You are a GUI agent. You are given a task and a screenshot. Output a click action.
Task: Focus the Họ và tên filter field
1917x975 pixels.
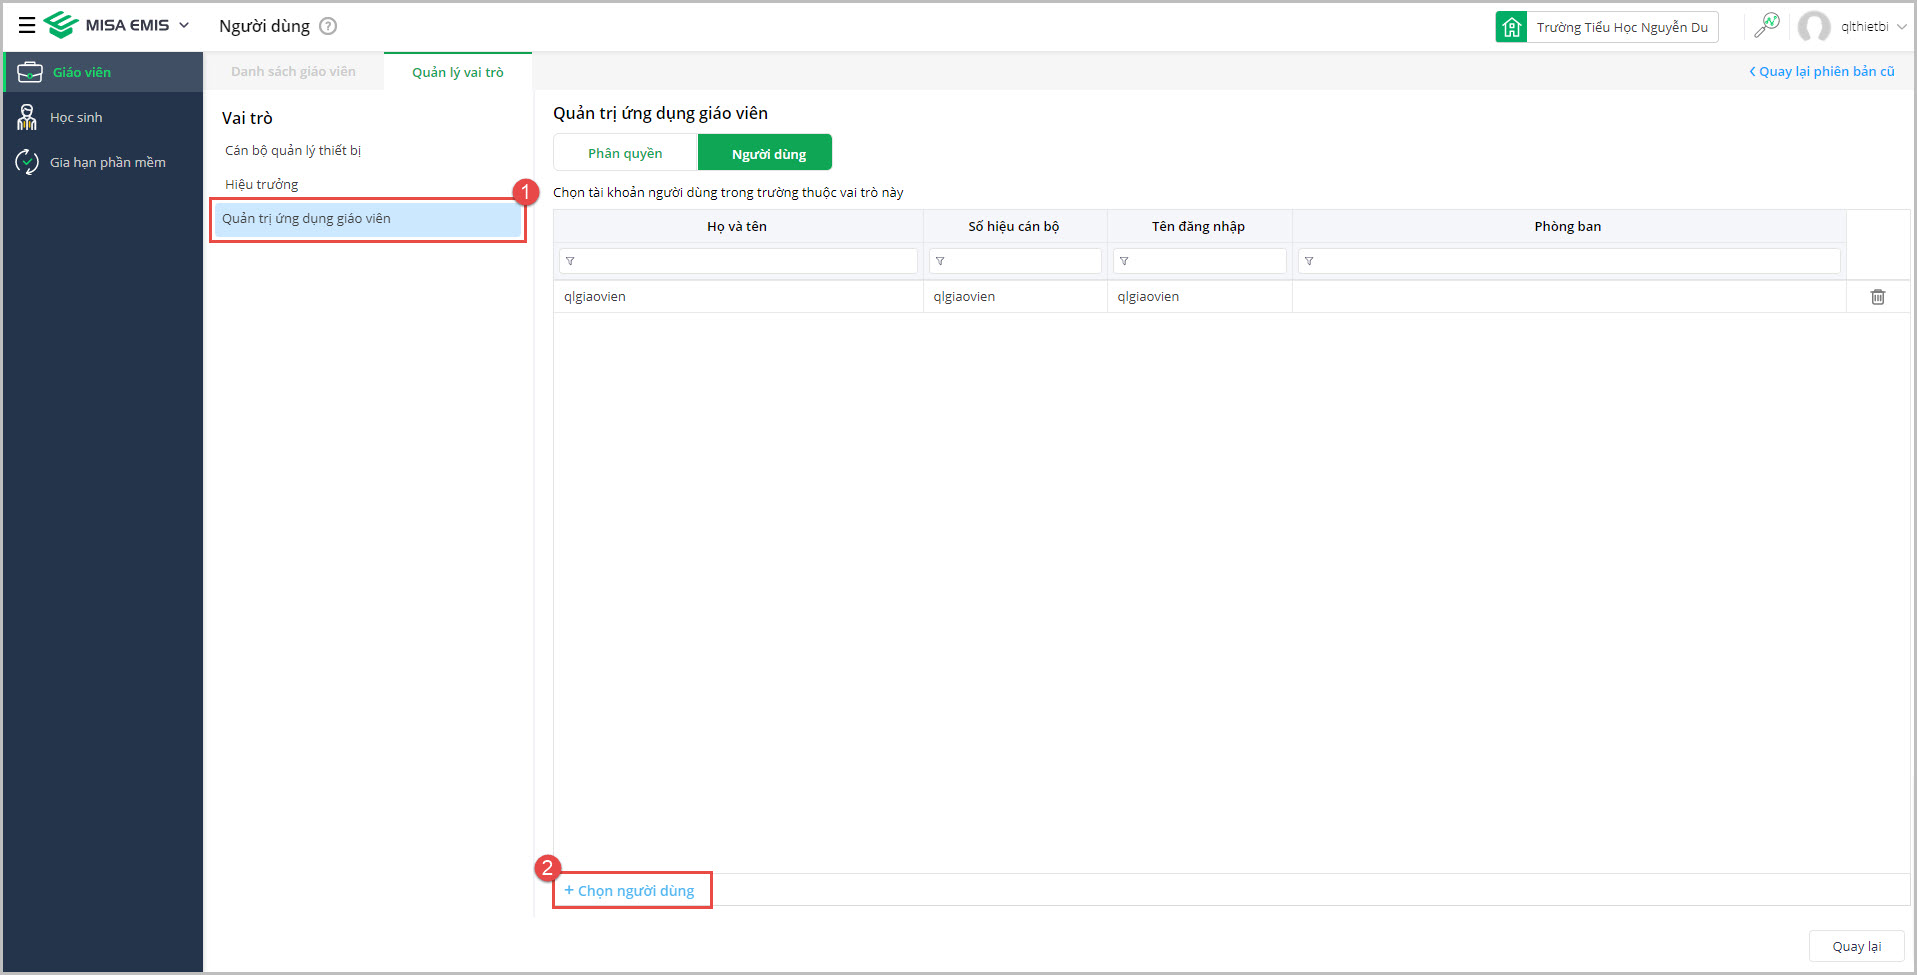tap(738, 261)
